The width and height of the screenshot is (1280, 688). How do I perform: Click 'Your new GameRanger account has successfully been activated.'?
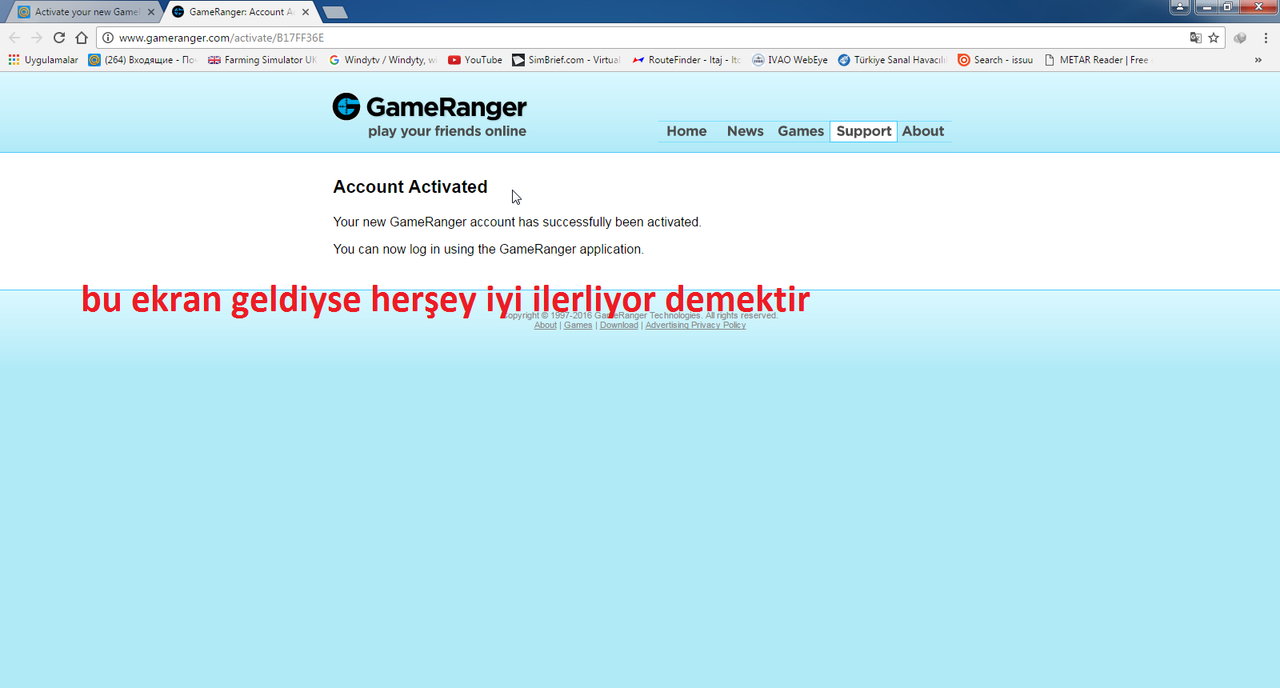pos(517,222)
